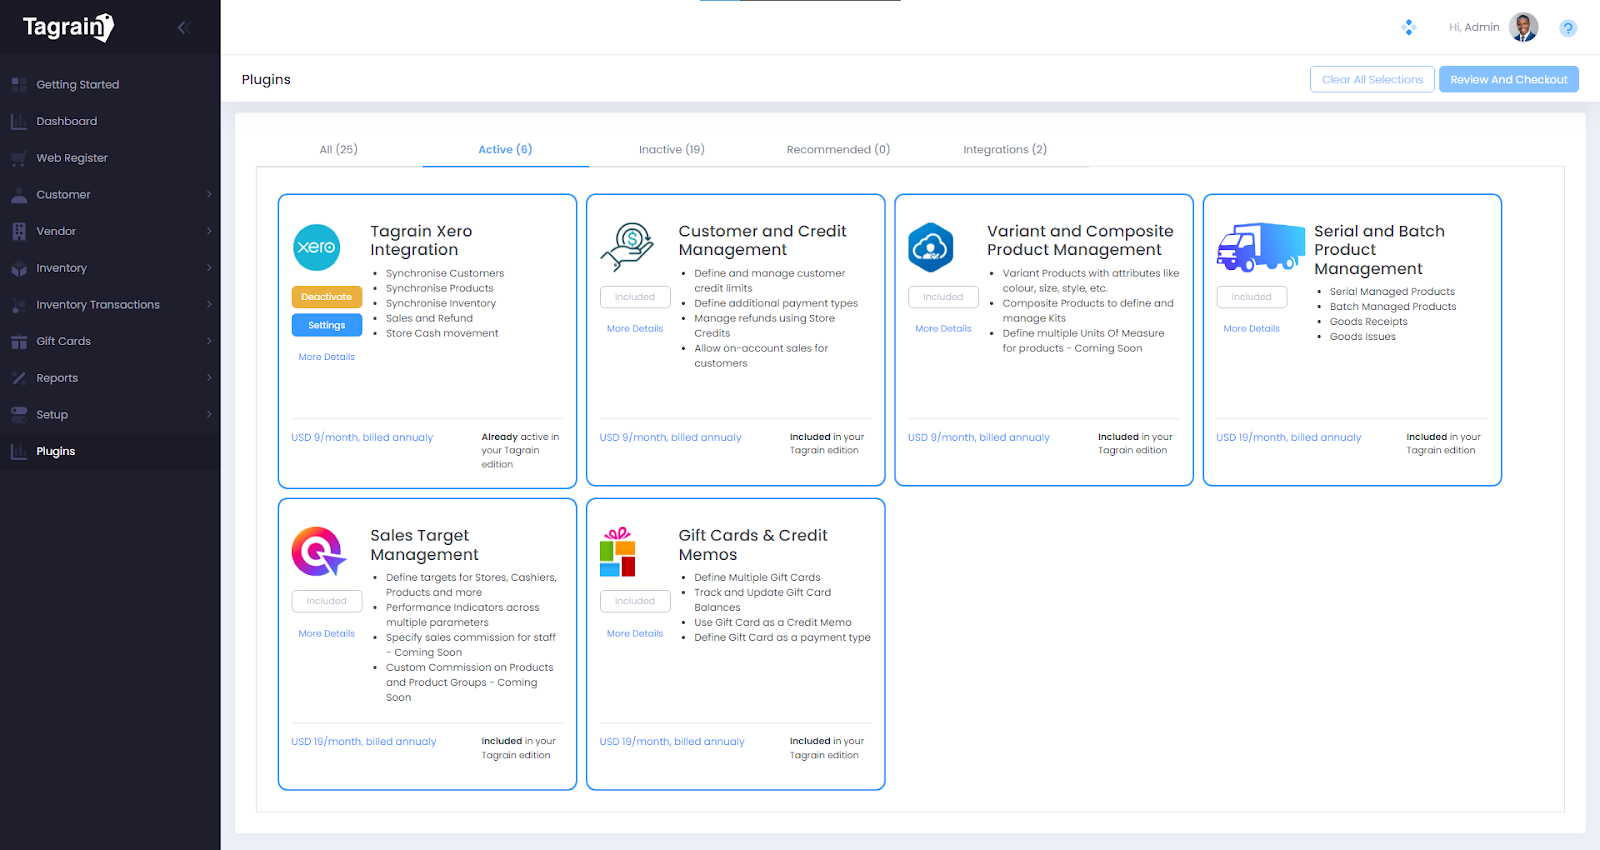Open Settings for Tagrain Xero Integration
The height and width of the screenshot is (850, 1600).
click(327, 325)
